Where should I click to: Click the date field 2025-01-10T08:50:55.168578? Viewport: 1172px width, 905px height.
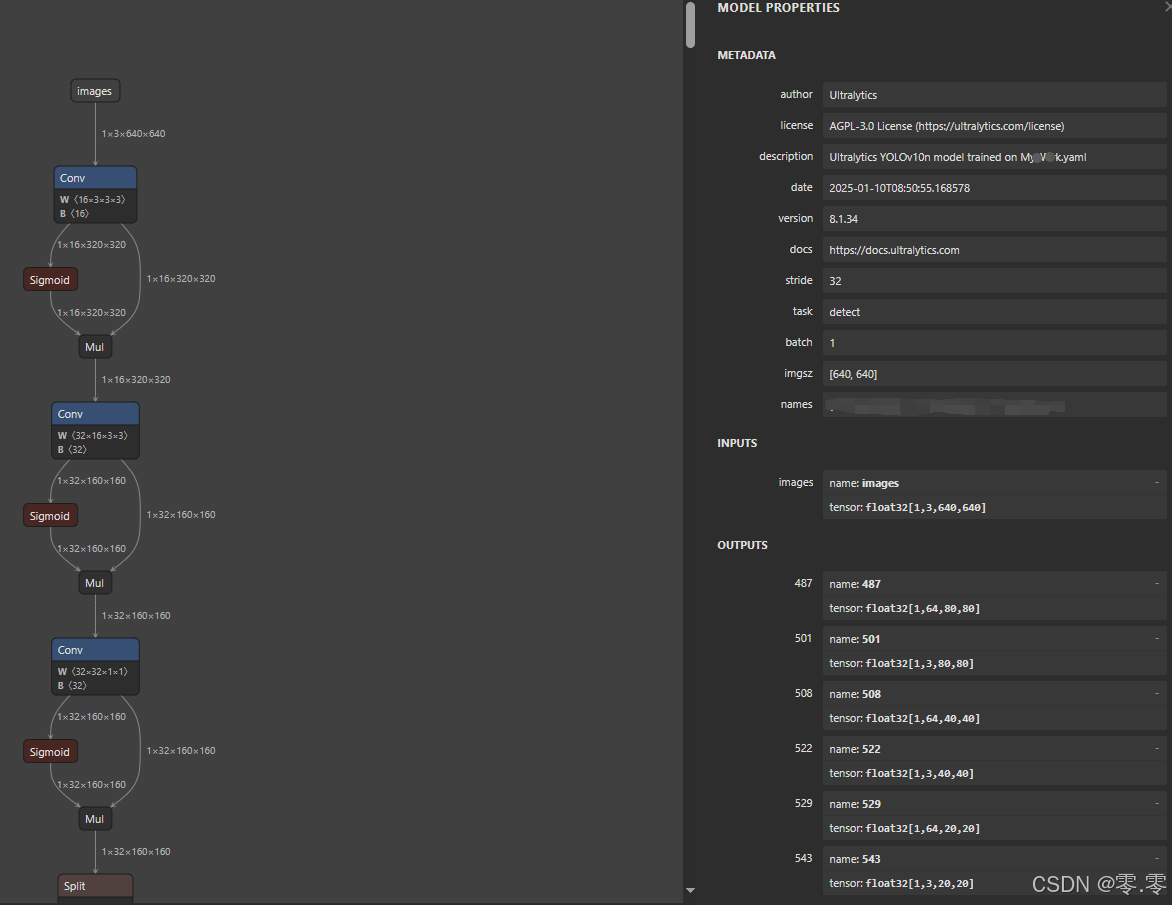coord(994,188)
